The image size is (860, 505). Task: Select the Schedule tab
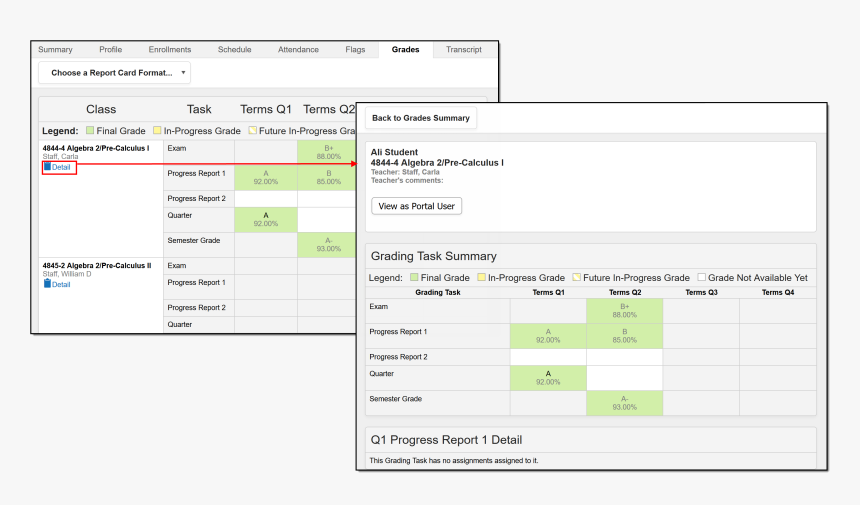(234, 49)
